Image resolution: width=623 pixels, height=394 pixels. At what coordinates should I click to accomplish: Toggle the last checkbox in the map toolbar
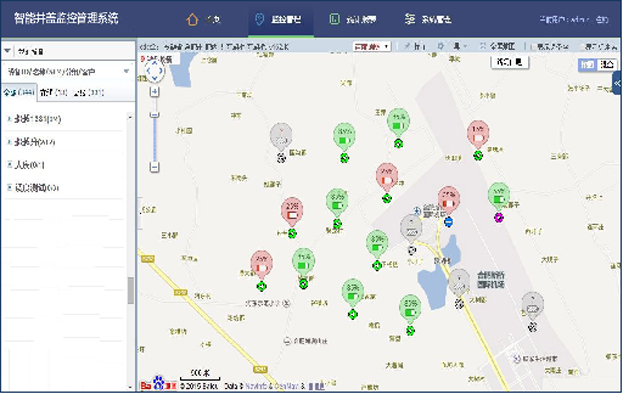[582, 46]
